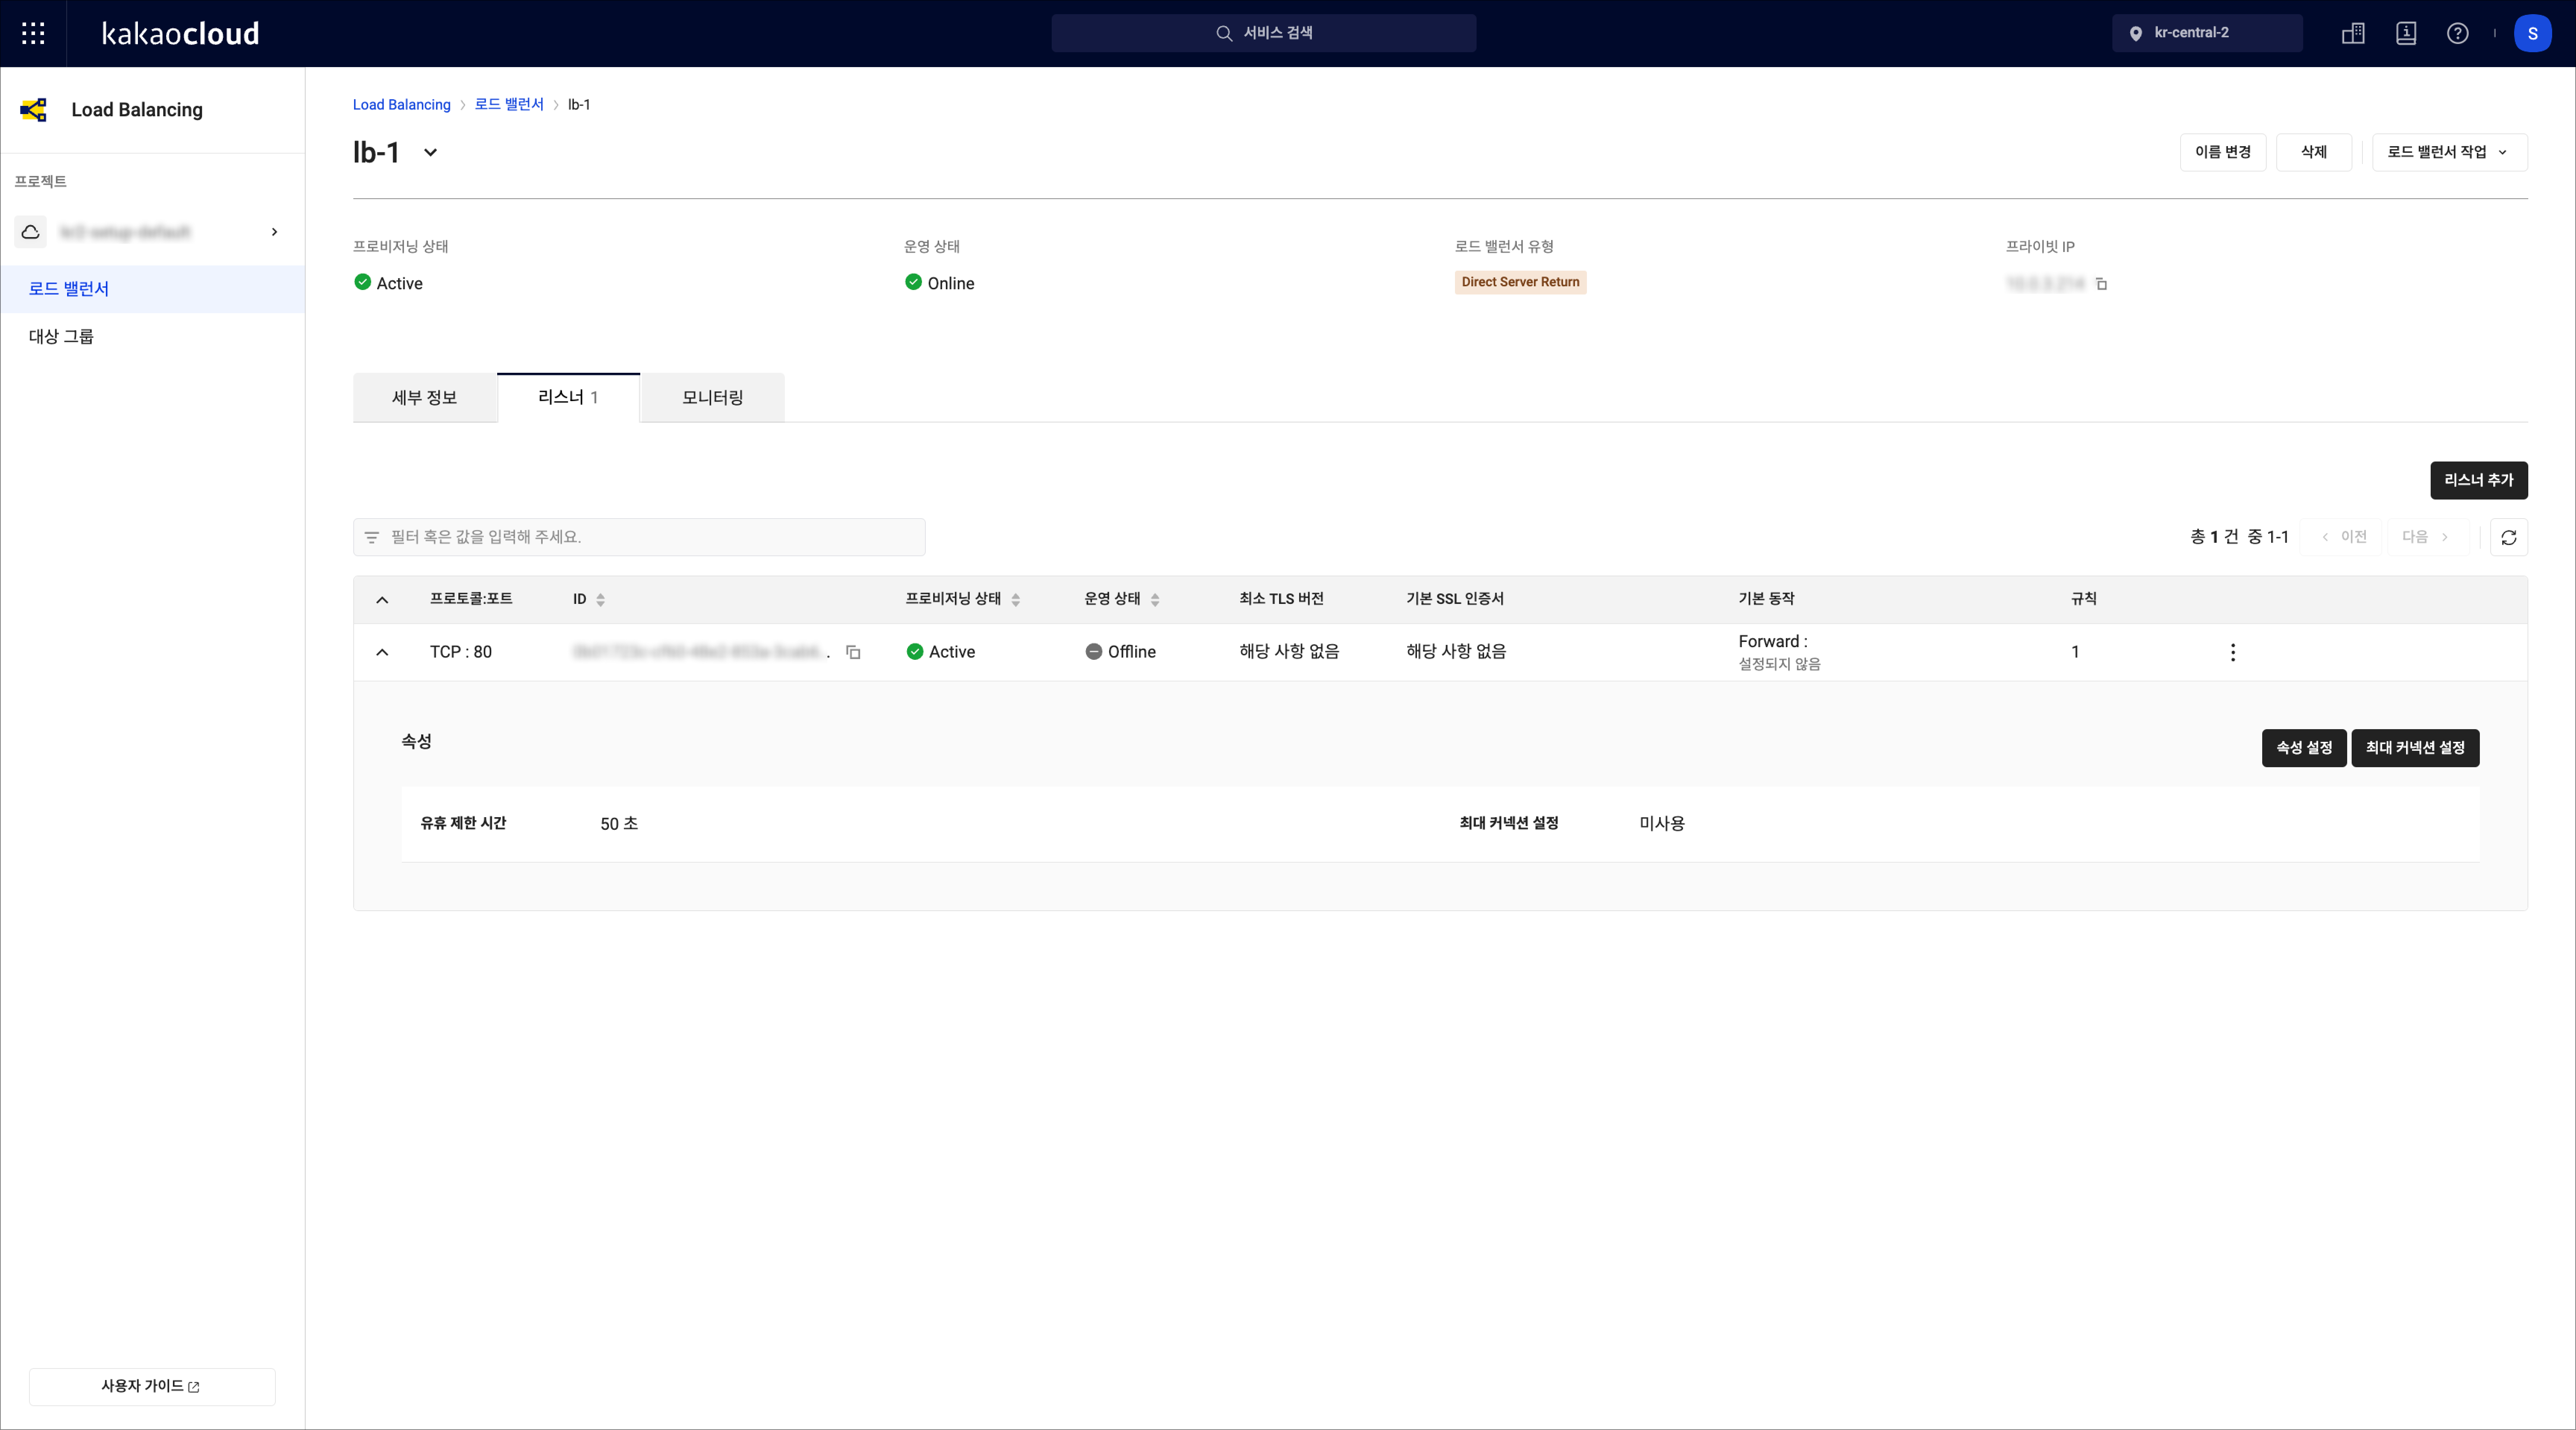Image resolution: width=2576 pixels, height=1430 pixels.
Task: Click the search magnifier icon
Action: click(1224, 33)
